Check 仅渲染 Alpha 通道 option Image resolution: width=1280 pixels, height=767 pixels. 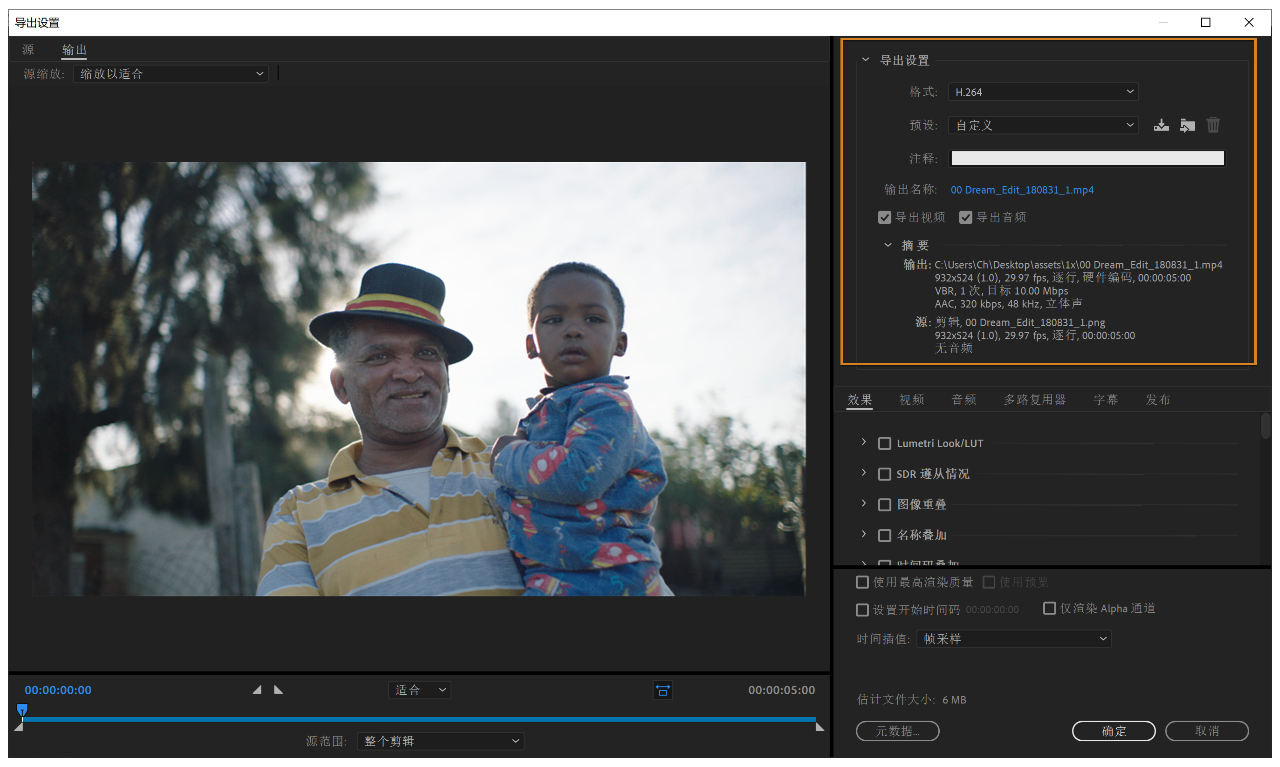point(1050,608)
